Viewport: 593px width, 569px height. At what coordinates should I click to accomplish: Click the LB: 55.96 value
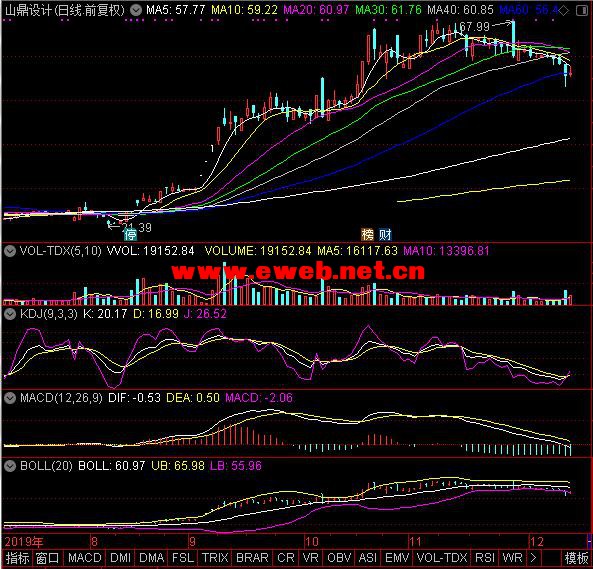click(236, 466)
